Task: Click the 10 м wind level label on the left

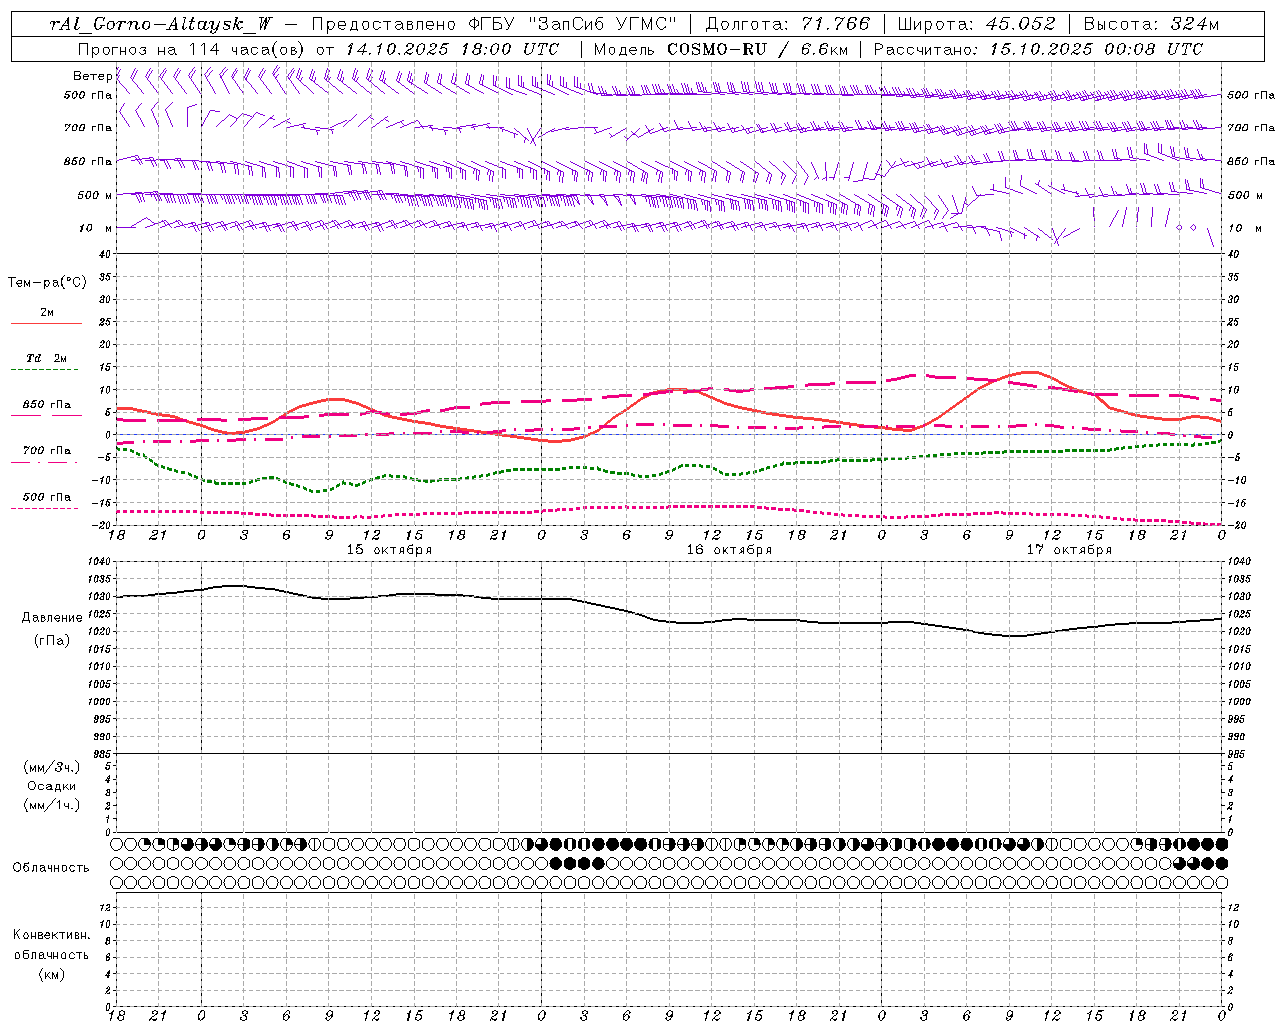Action: tap(97, 228)
